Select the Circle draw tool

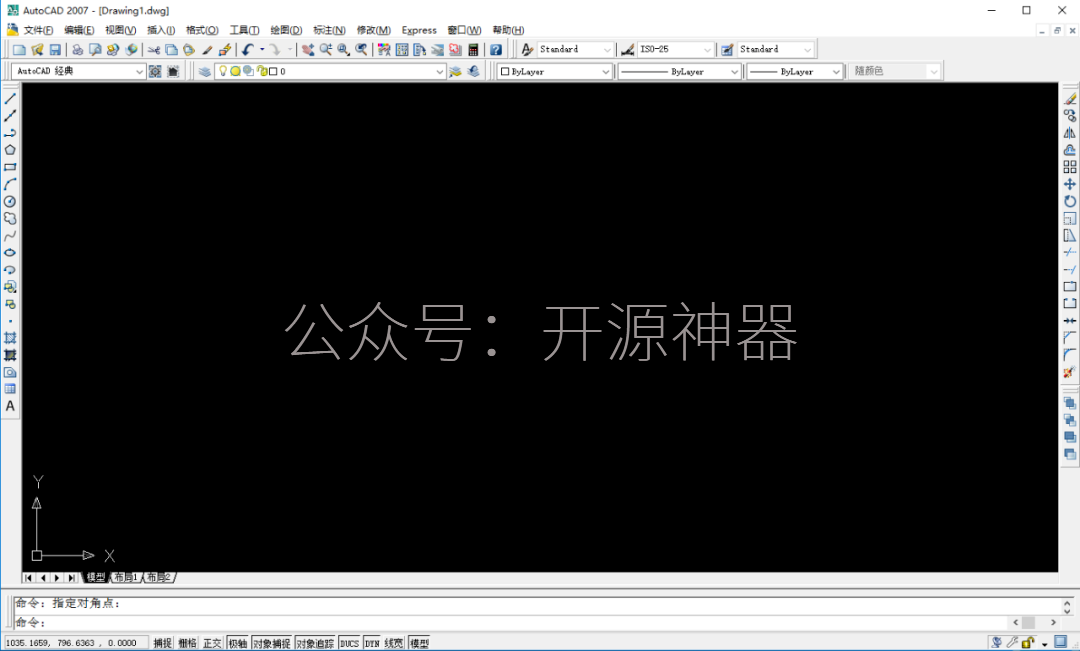coord(10,202)
